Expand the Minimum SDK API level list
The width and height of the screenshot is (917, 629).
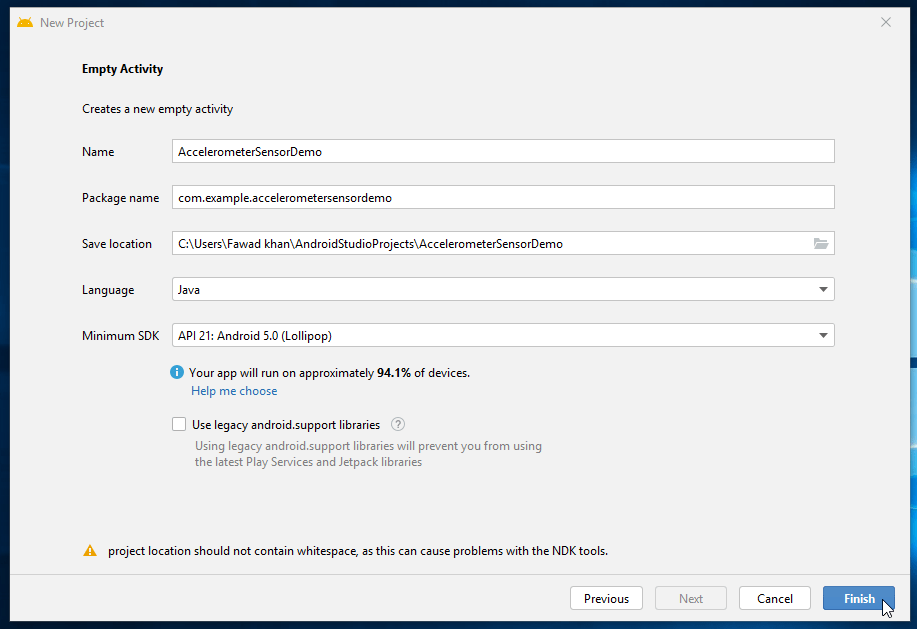tap(824, 335)
